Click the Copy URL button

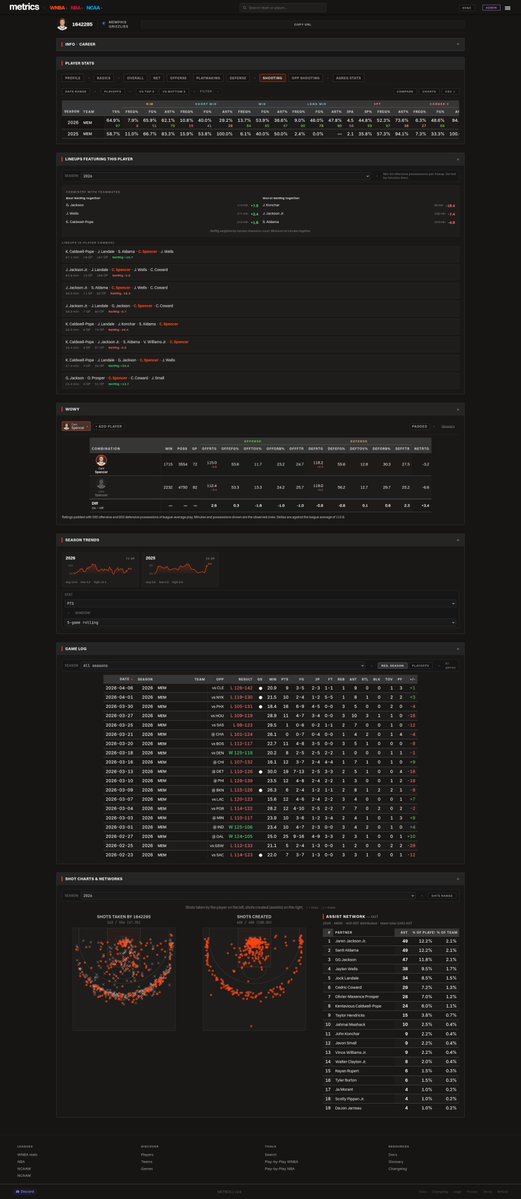pyautogui.click(x=302, y=24)
